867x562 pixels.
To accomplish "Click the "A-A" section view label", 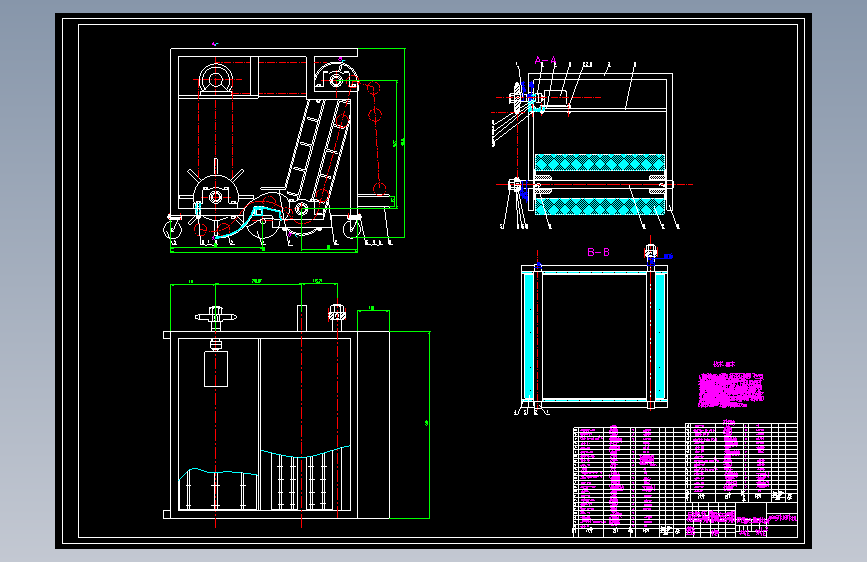I will [x=545, y=60].
